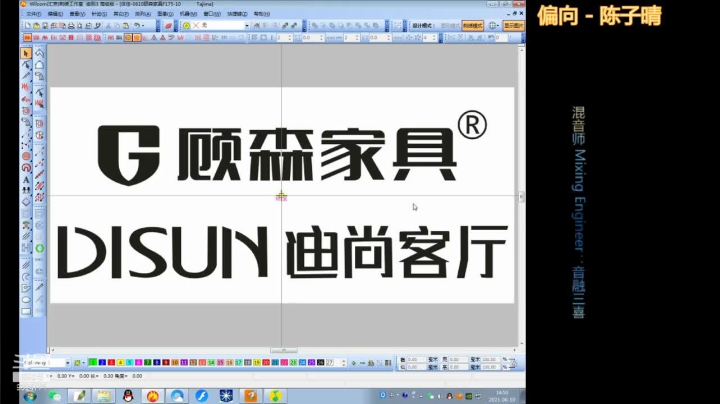This screenshot has height=404, width=720.
Task: Toggle the 刺绣模式 embroidery mode button
Action: click(472, 26)
